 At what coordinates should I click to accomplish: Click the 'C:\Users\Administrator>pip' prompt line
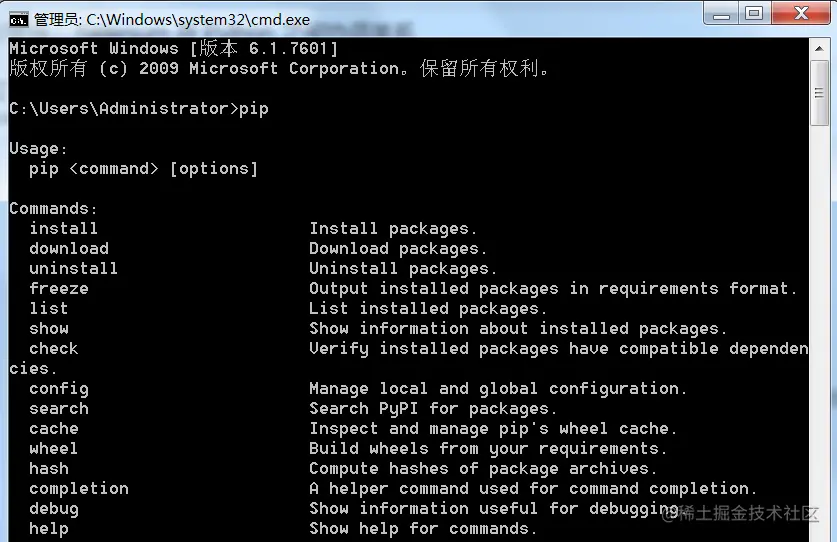coord(139,109)
